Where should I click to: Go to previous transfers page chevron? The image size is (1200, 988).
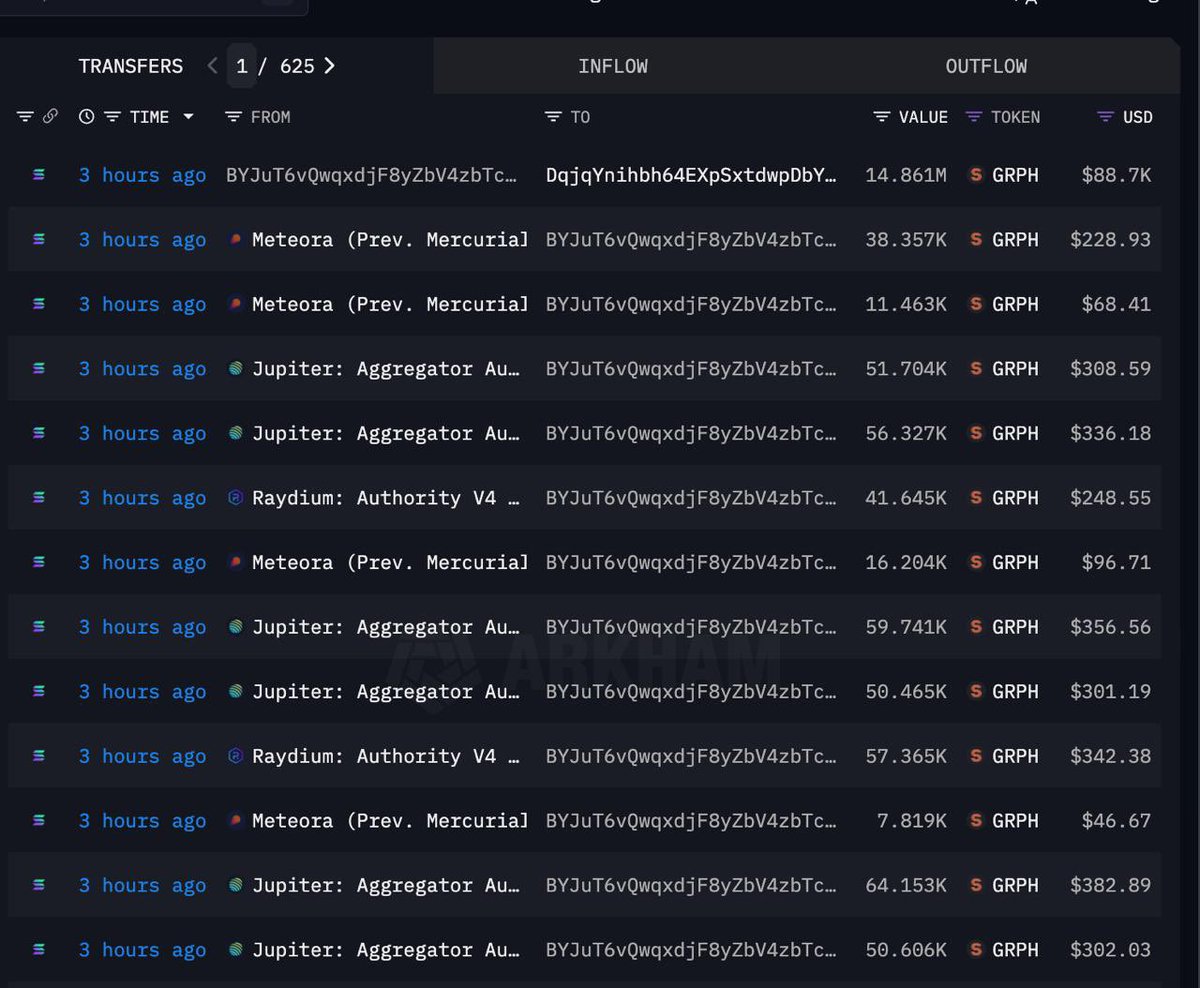(x=212, y=66)
